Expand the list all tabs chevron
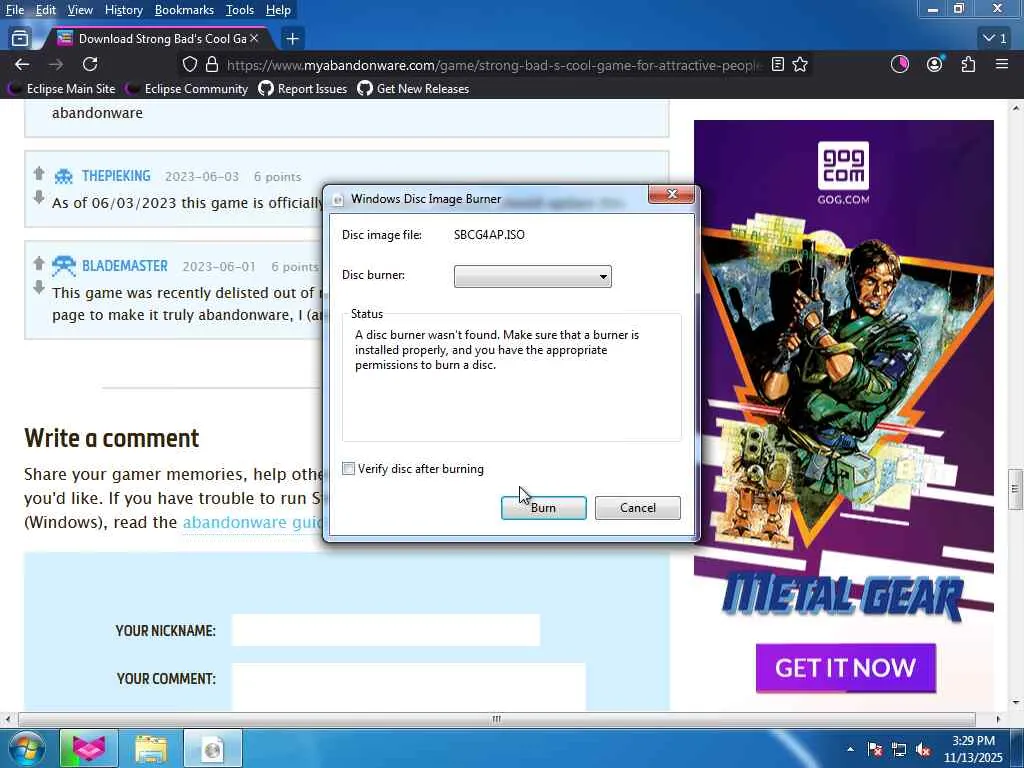Viewport: 1024px width, 768px height. tap(995, 39)
